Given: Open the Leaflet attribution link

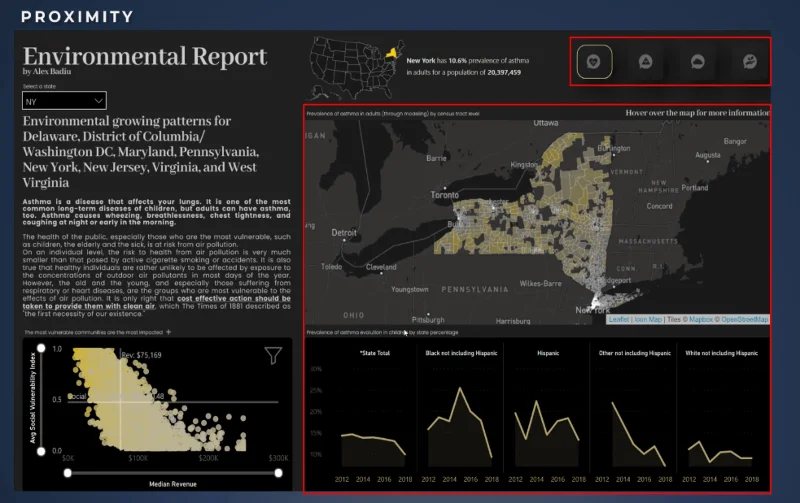Looking at the screenshot, I should 618,319.
